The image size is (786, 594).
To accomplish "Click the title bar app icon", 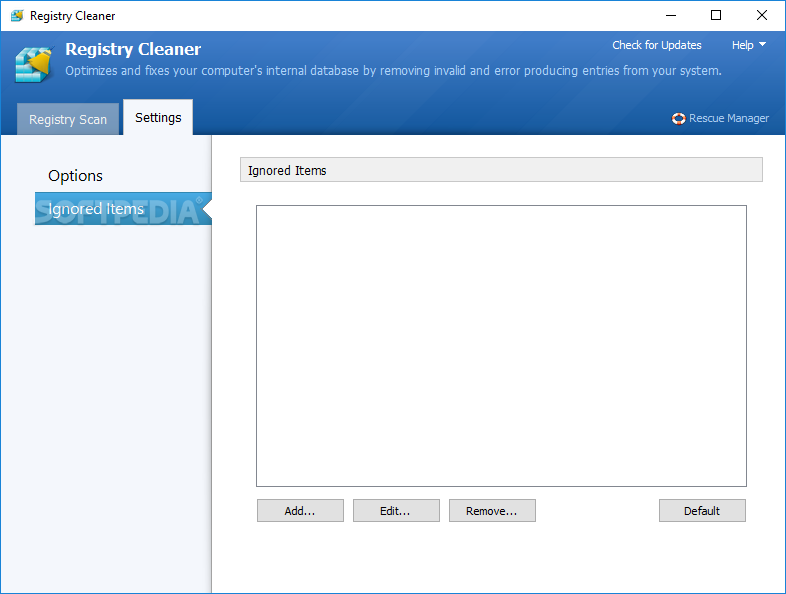I will point(17,16).
